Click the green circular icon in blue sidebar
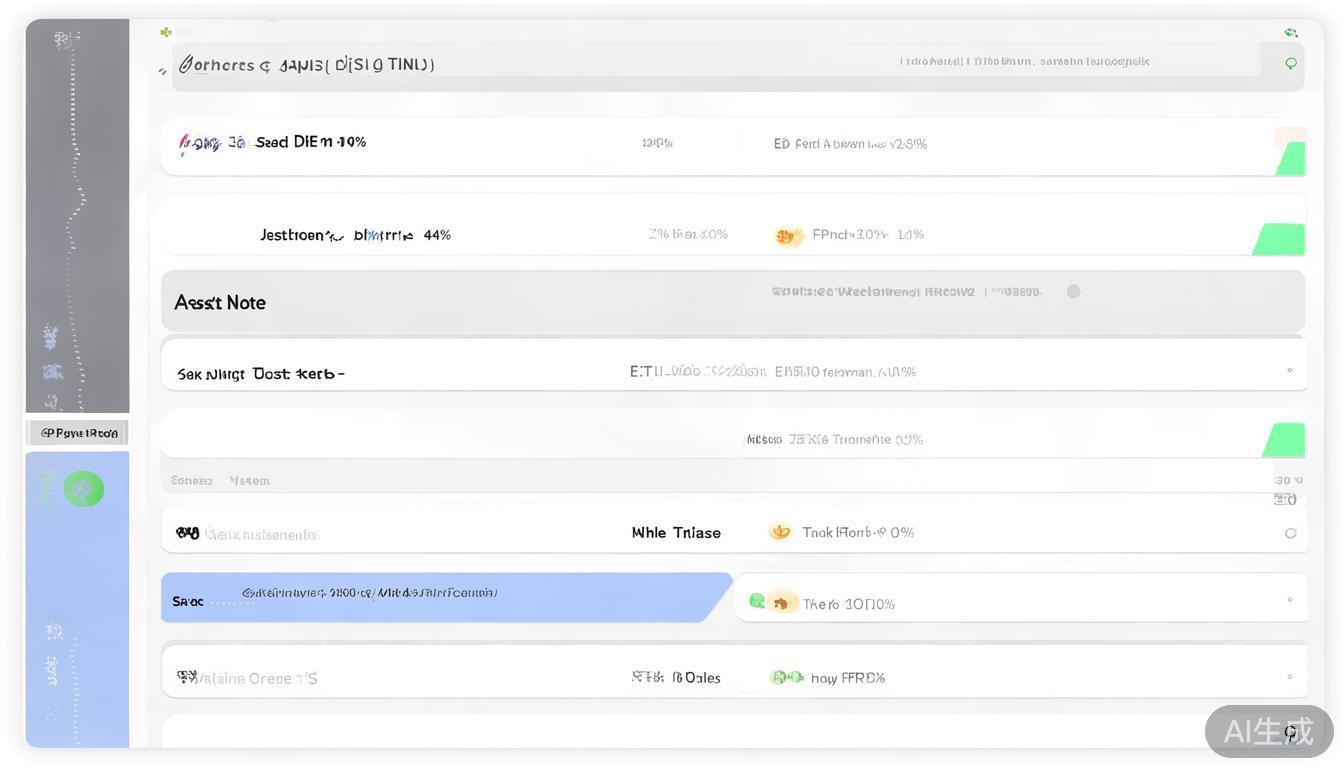 click(x=84, y=489)
